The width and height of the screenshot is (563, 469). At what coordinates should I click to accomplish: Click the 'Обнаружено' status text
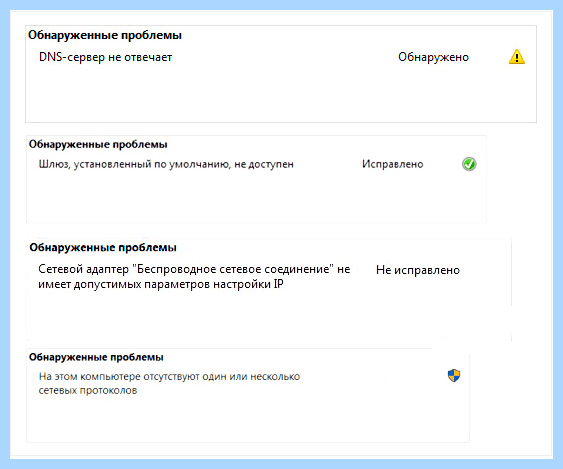[x=433, y=57]
